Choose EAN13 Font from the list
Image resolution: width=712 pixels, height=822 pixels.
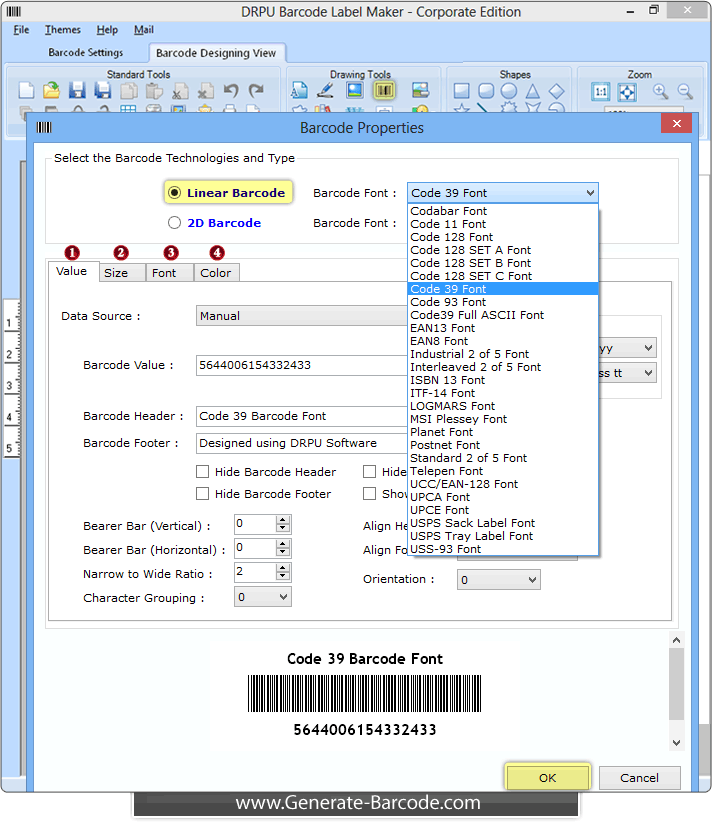tap(503, 328)
